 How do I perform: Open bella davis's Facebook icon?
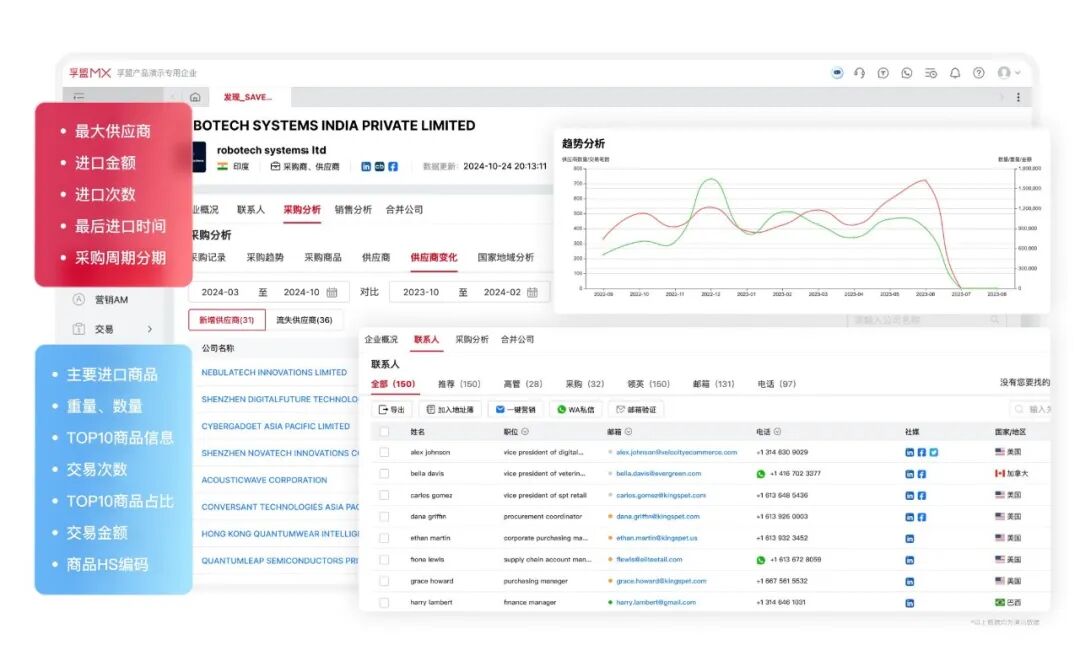(922, 474)
